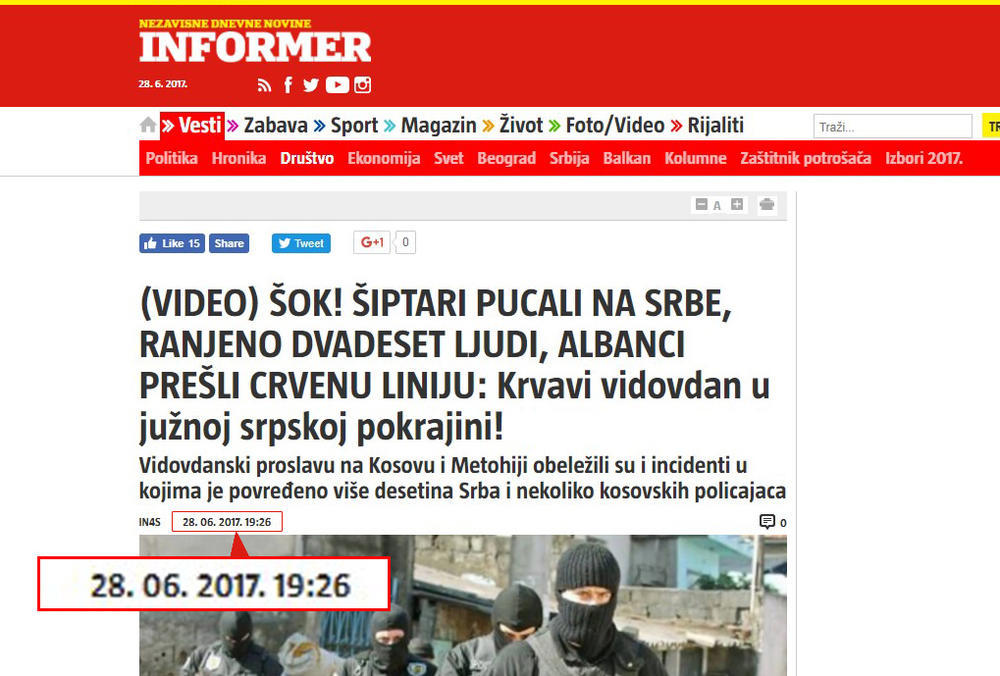Open the masked police article photo
Viewport: 1000px width, 676px height.
tap(463, 605)
